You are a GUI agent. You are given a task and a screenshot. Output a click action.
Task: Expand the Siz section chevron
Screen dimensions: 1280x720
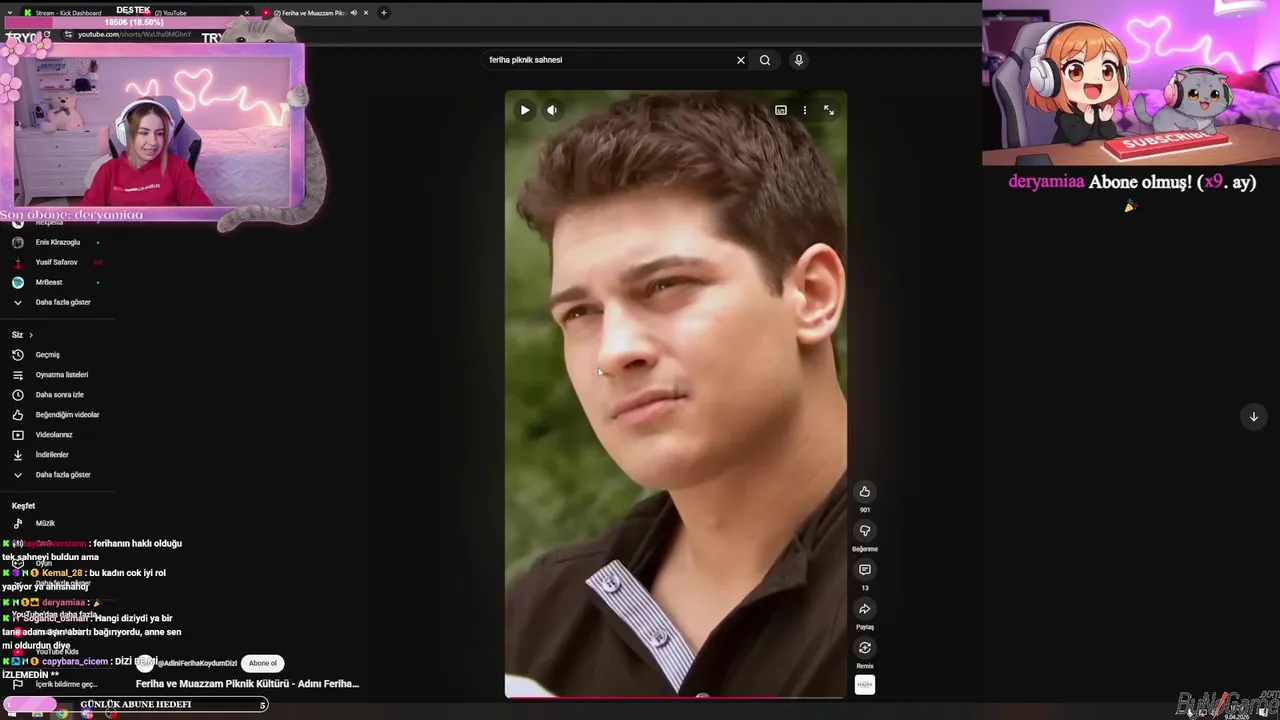click(31, 335)
